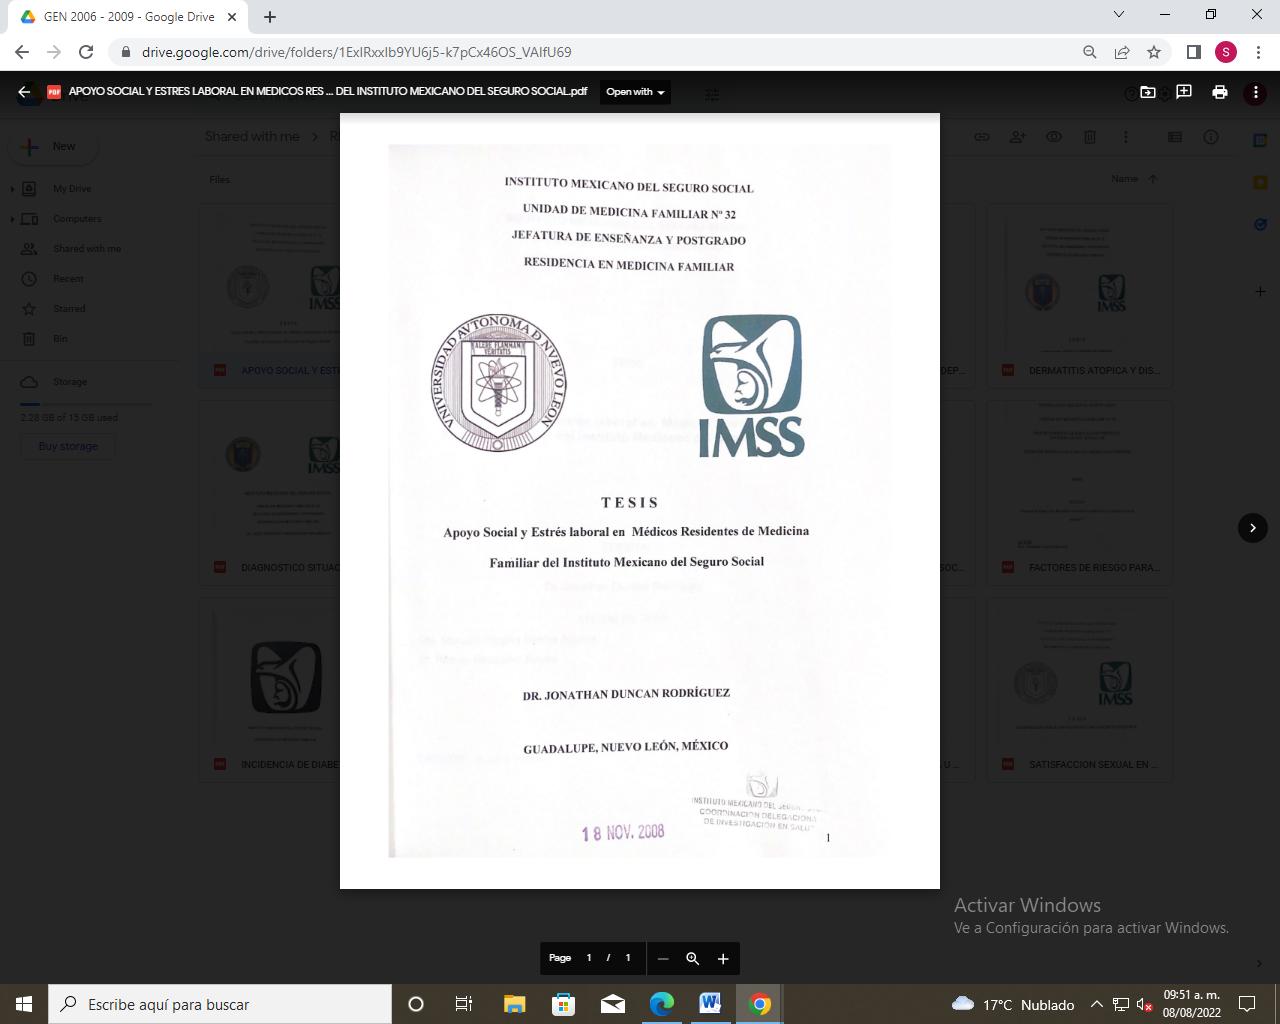The image size is (1280, 1024).
Task: Open Cortana from taskbar
Action: [416, 1004]
